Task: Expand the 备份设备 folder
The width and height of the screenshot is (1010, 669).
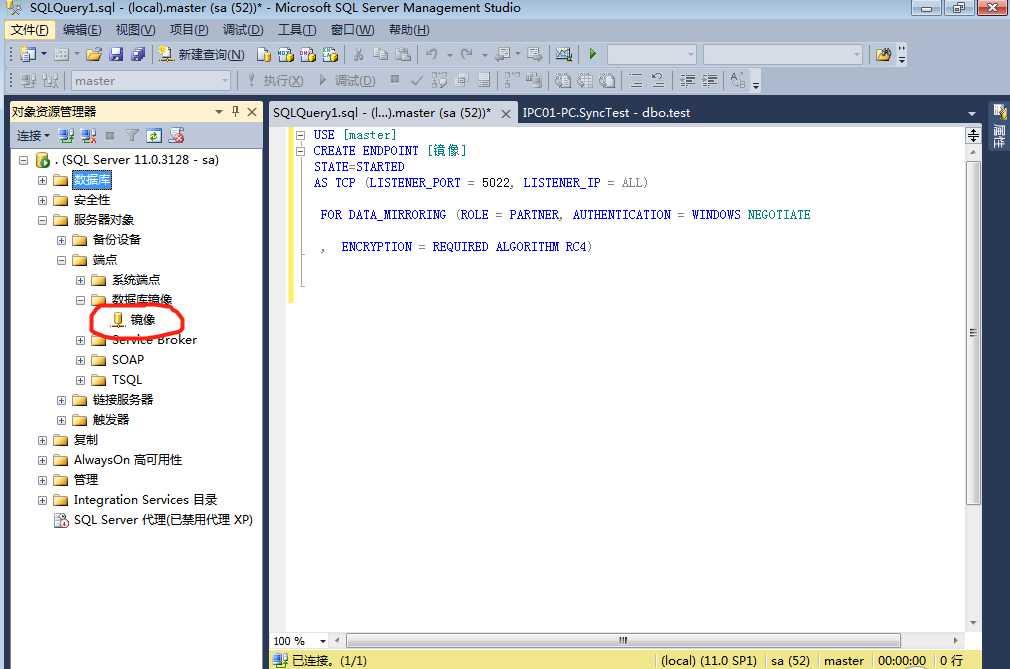Action: (61, 240)
